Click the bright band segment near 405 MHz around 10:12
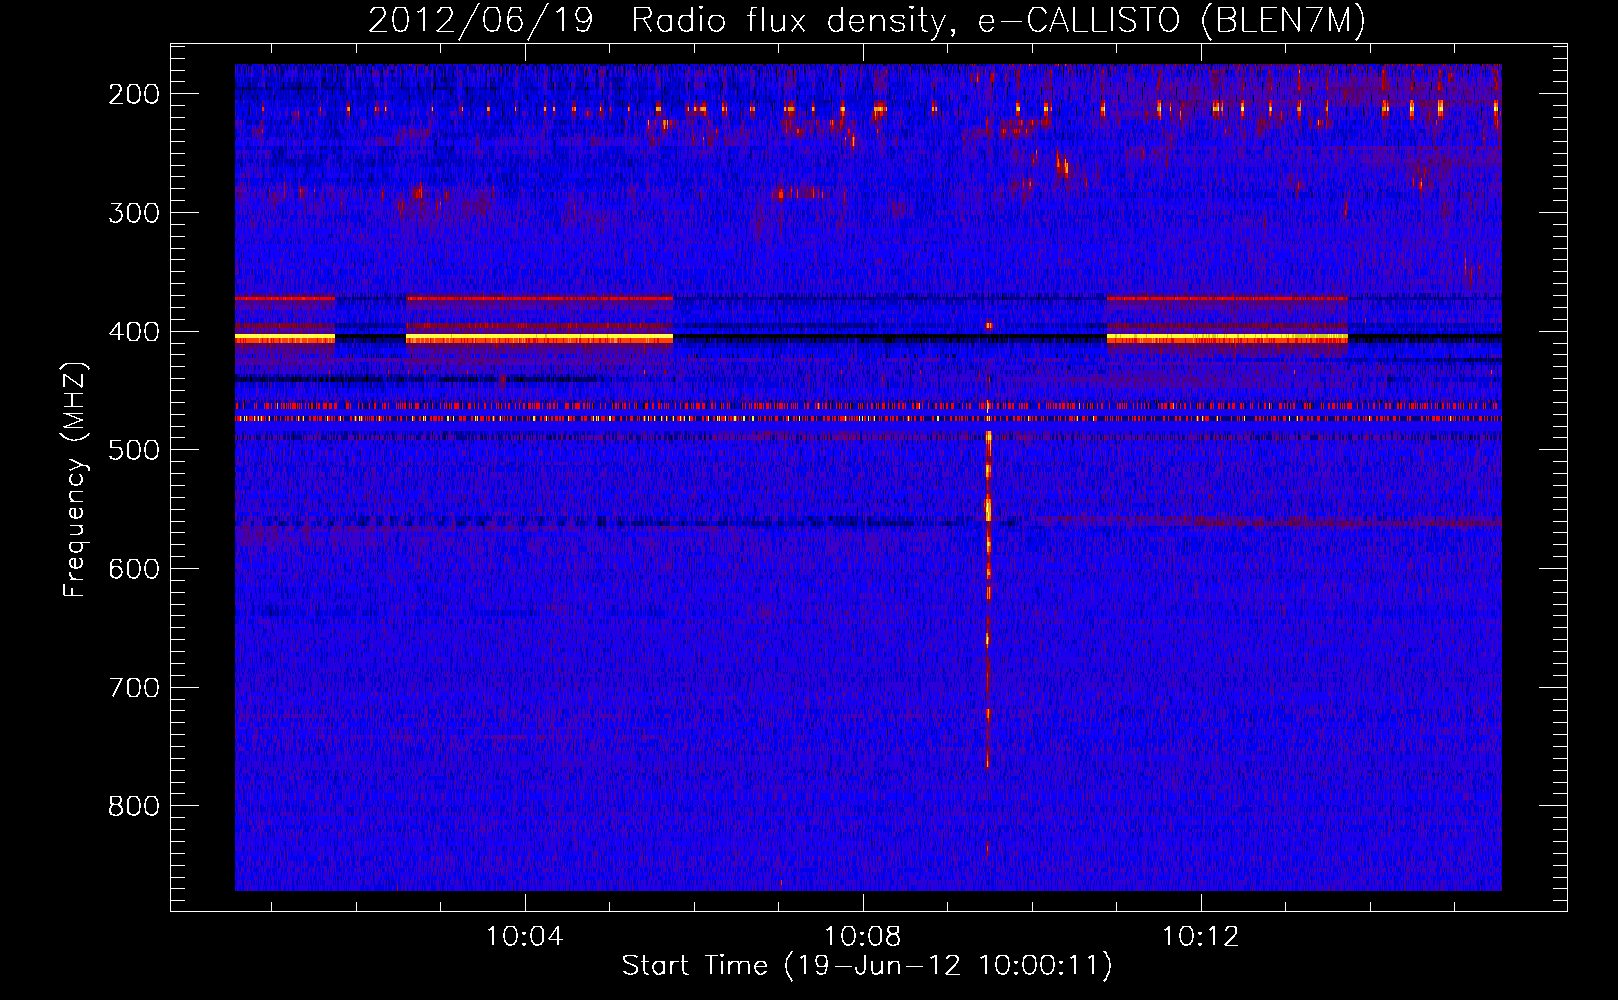The image size is (1618, 1000). pyautogui.click(x=1227, y=339)
